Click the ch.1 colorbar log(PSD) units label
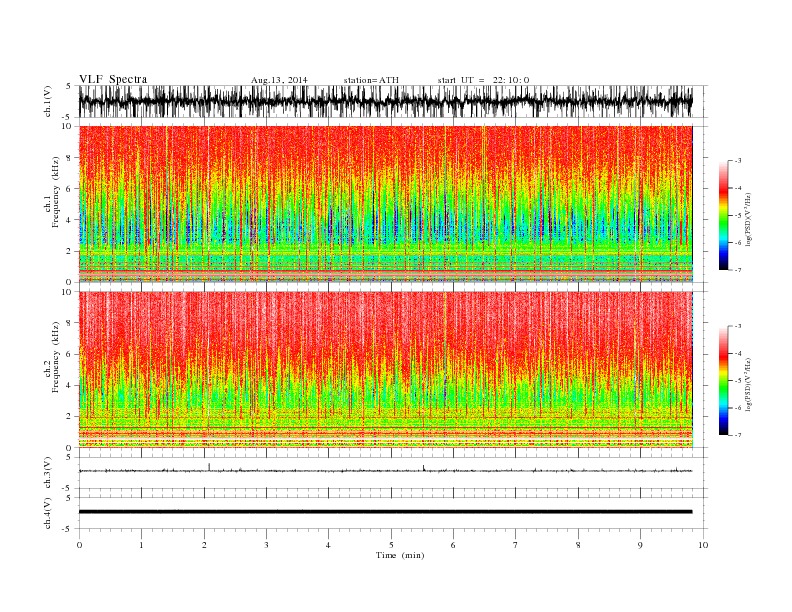The height and width of the screenshot is (612, 792). tap(749, 219)
